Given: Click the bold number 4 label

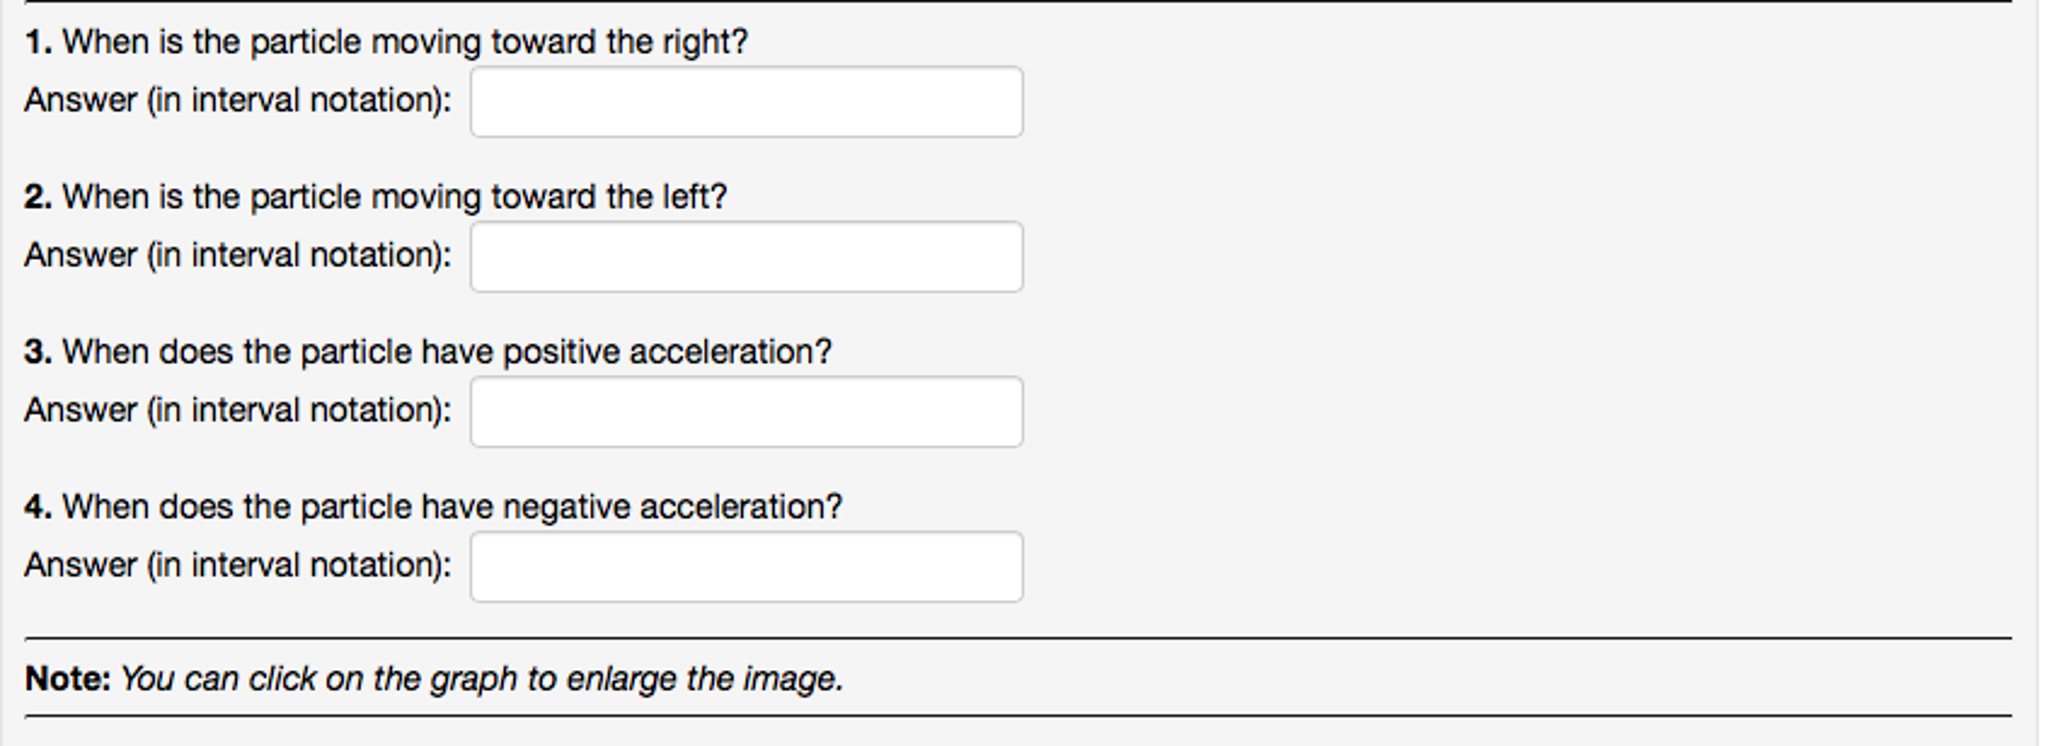Looking at the screenshot, I should [38, 507].
